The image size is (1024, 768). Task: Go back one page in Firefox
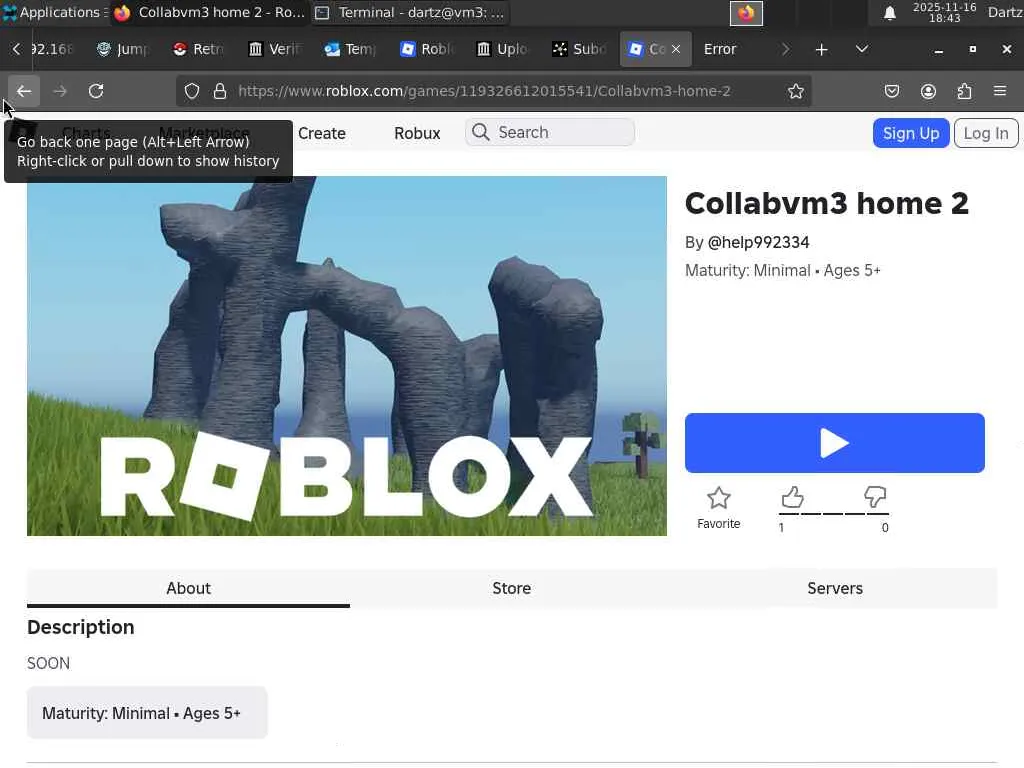click(x=24, y=91)
